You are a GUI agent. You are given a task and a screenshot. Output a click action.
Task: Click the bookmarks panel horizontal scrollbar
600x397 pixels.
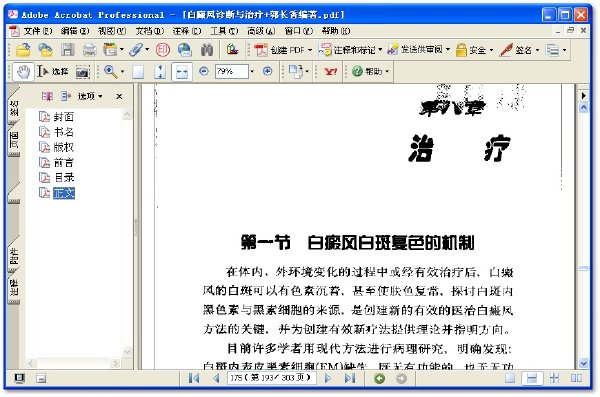[73, 363]
